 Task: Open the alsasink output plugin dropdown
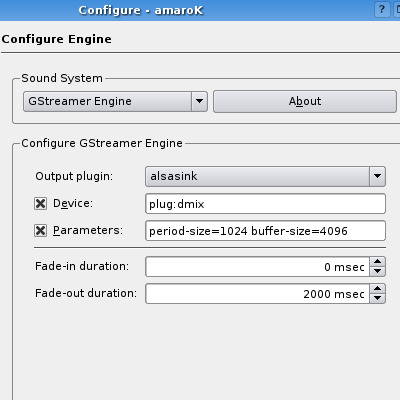point(265,176)
